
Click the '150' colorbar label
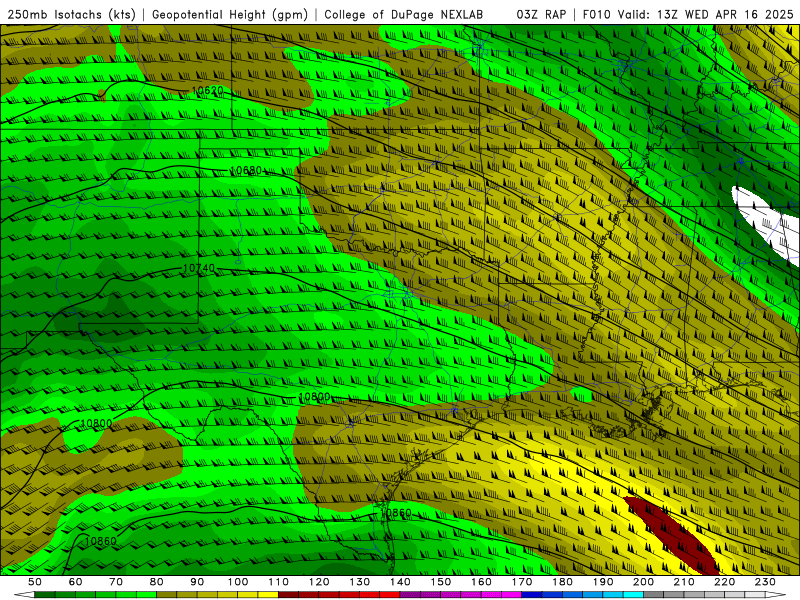[441, 582]
